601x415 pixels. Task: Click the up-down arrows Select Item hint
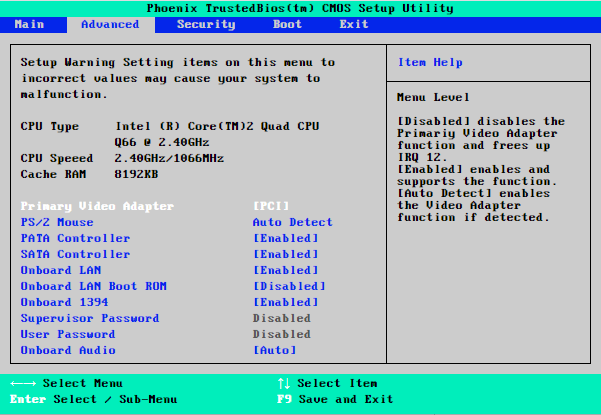[327, 383]
